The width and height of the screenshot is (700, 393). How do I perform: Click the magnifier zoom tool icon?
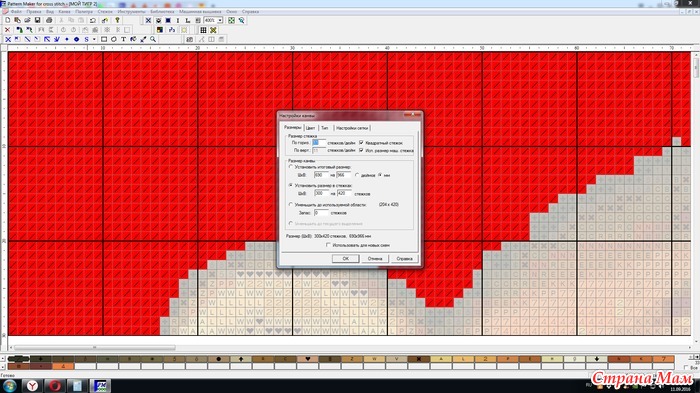[x=153, y=39]
